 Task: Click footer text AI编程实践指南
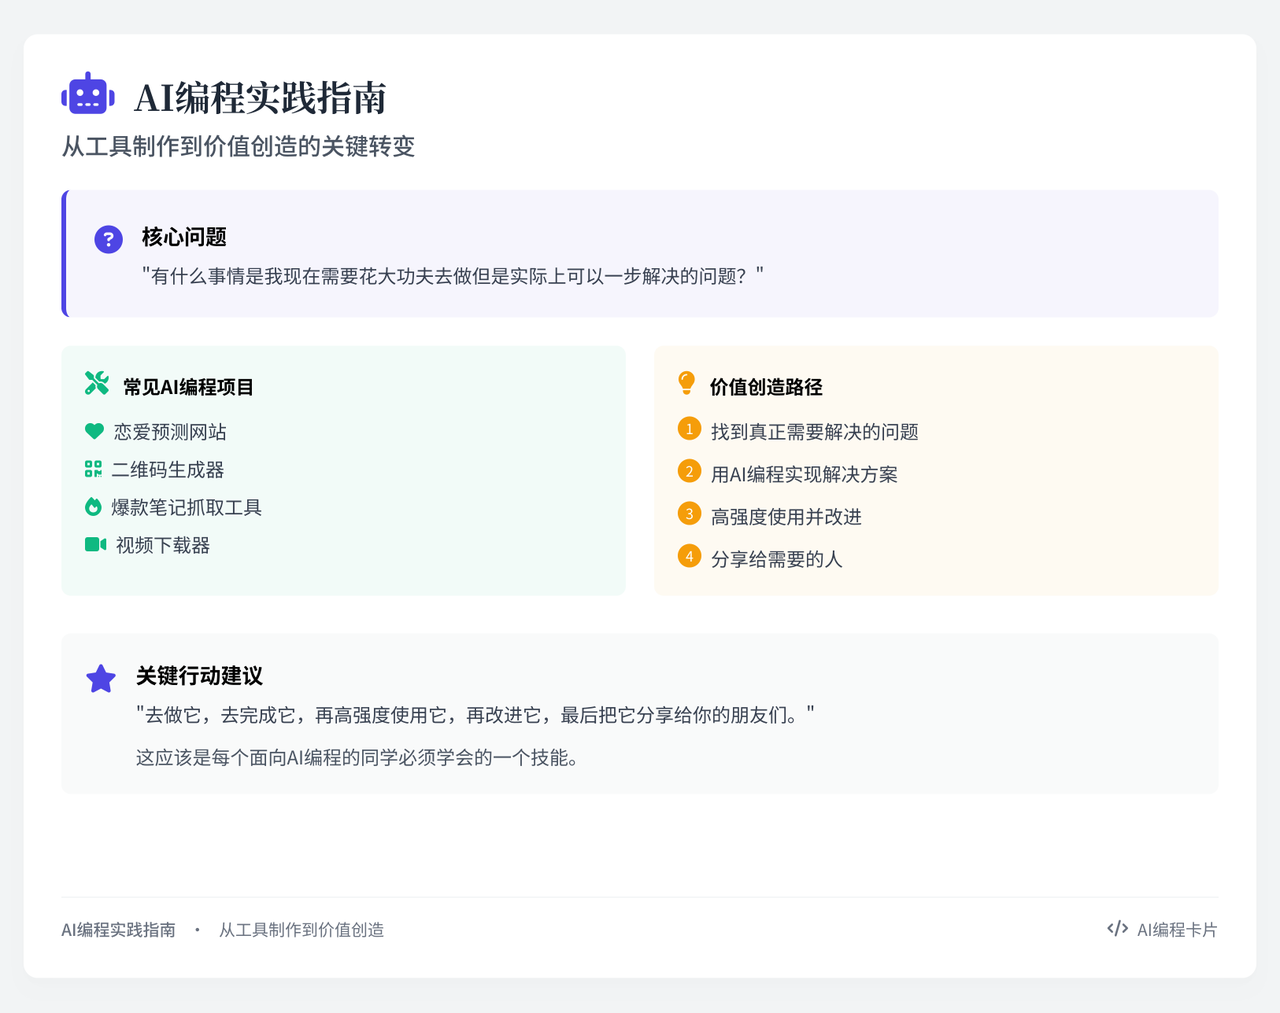click(x=118, y=930)
